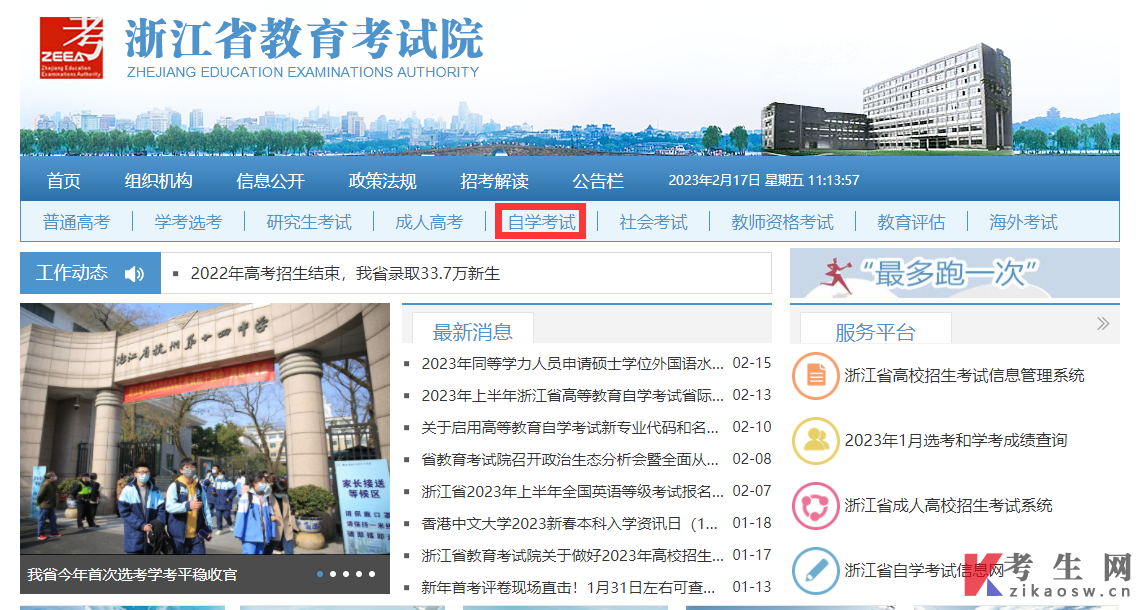Select 普通高考 in the sub-navigation
1146x610 pixels.
(x=76, y=222)
